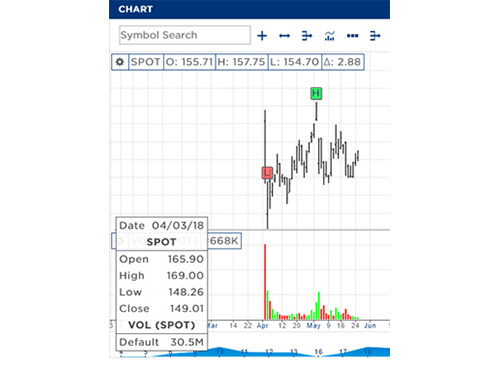The image size is (500, 370).
Task: Open the chart studies indicator icon
Action: tap(330, 36)
